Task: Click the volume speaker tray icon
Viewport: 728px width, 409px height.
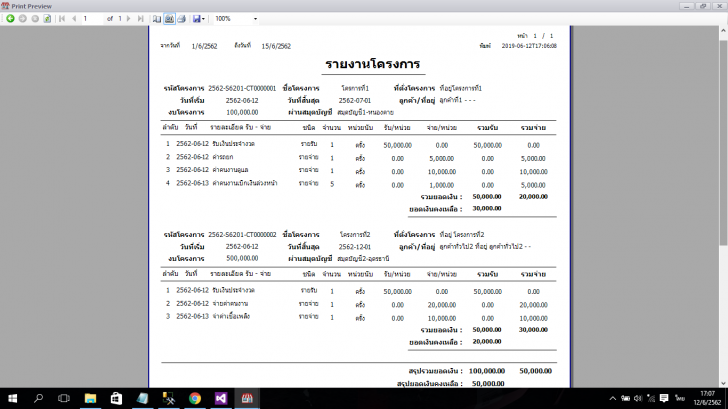Action: [x=638, y=398]
